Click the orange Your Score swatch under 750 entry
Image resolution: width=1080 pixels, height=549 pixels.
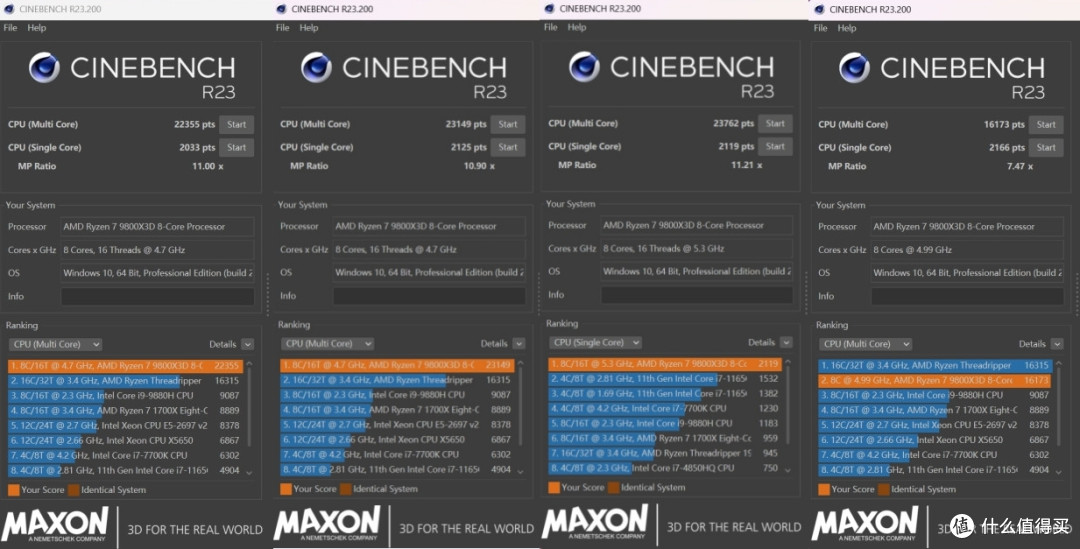554,487
